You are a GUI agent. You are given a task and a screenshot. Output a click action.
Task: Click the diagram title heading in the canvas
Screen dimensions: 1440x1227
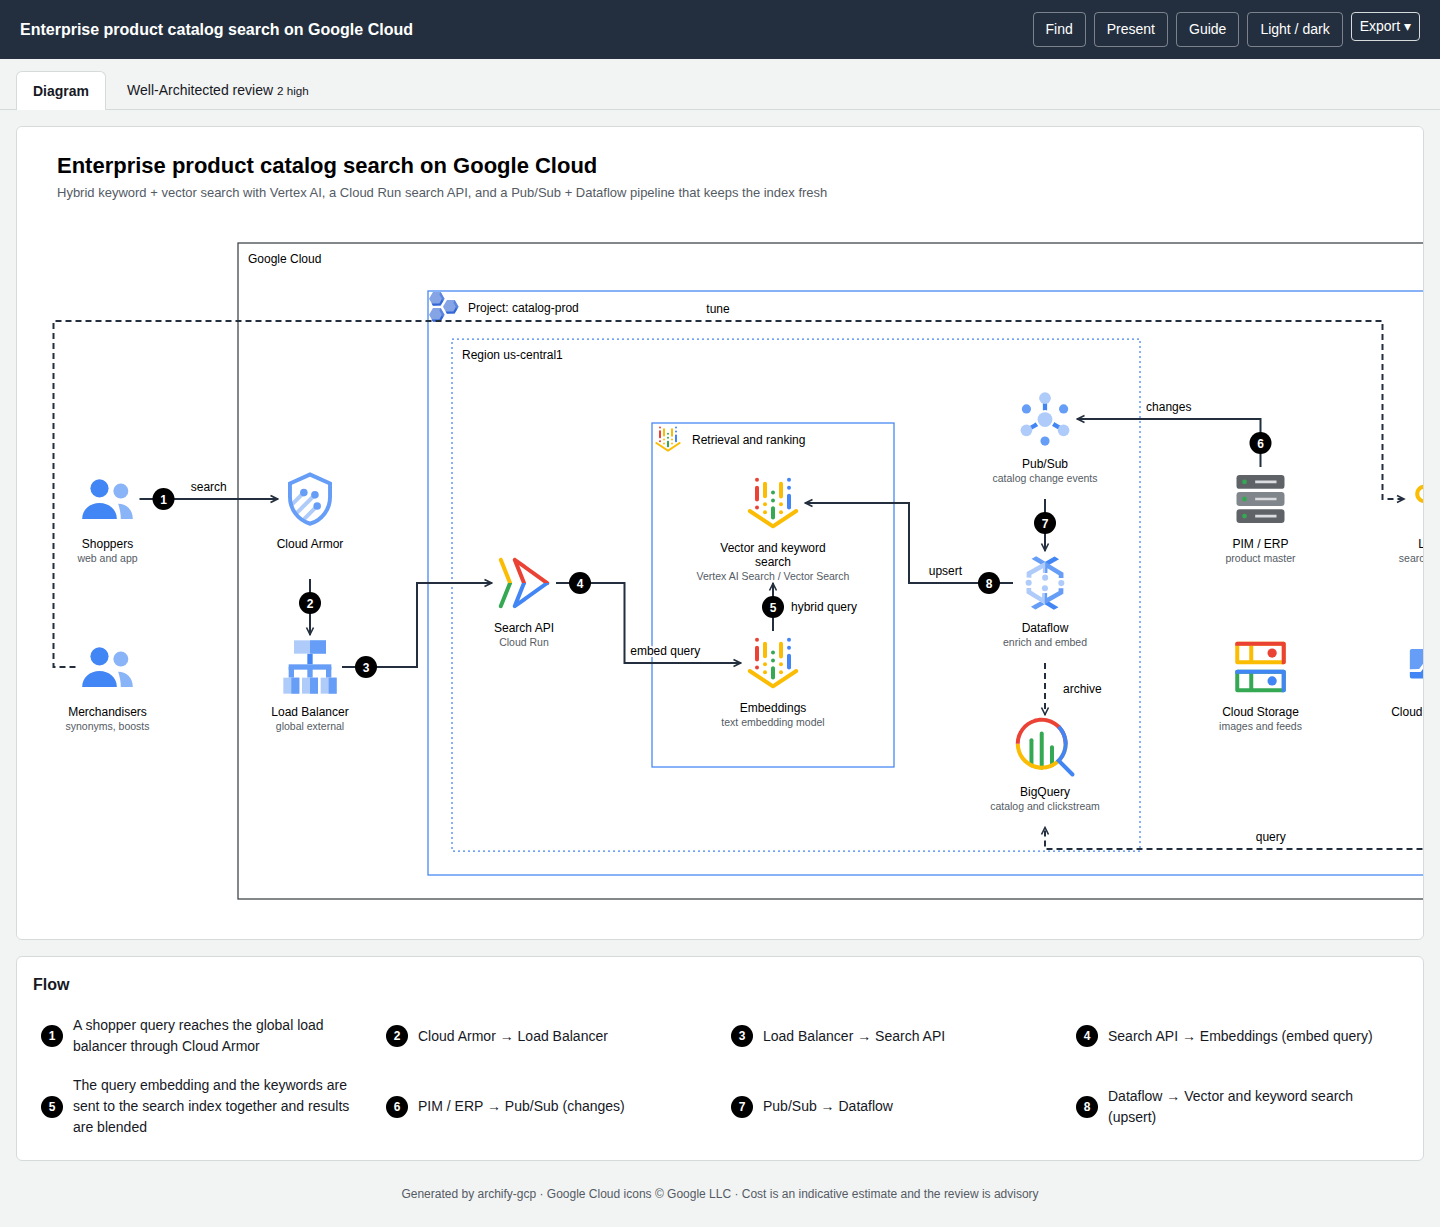pyautogui.click(x=327, y=166)
